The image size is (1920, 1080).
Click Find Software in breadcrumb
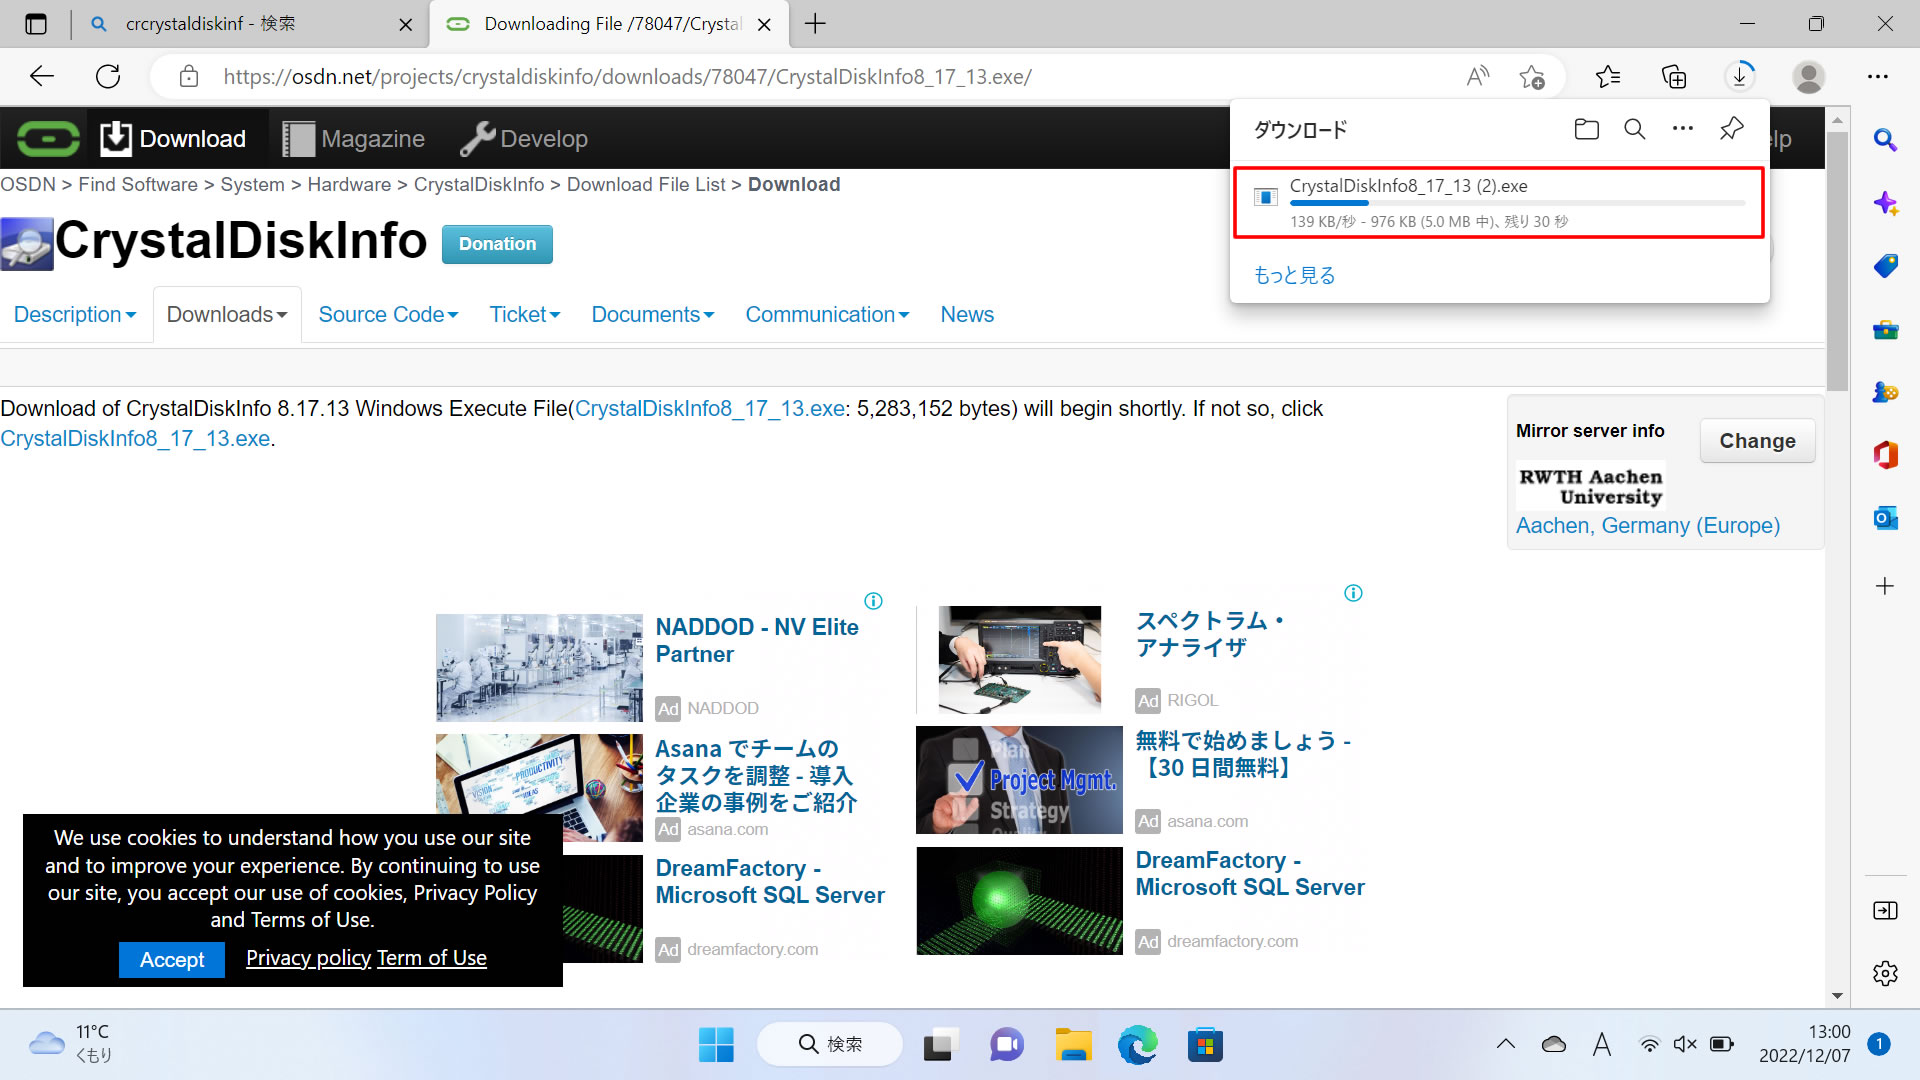point(138,185)
